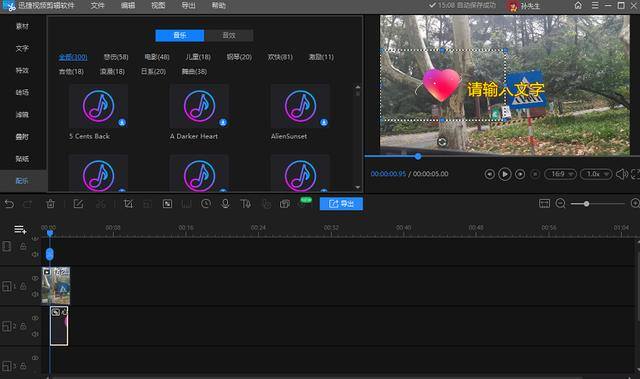Lock track 1 with padlock icon
Image resolution: width=640 pixels, height=379 pixels.
(x=23, y=286)
